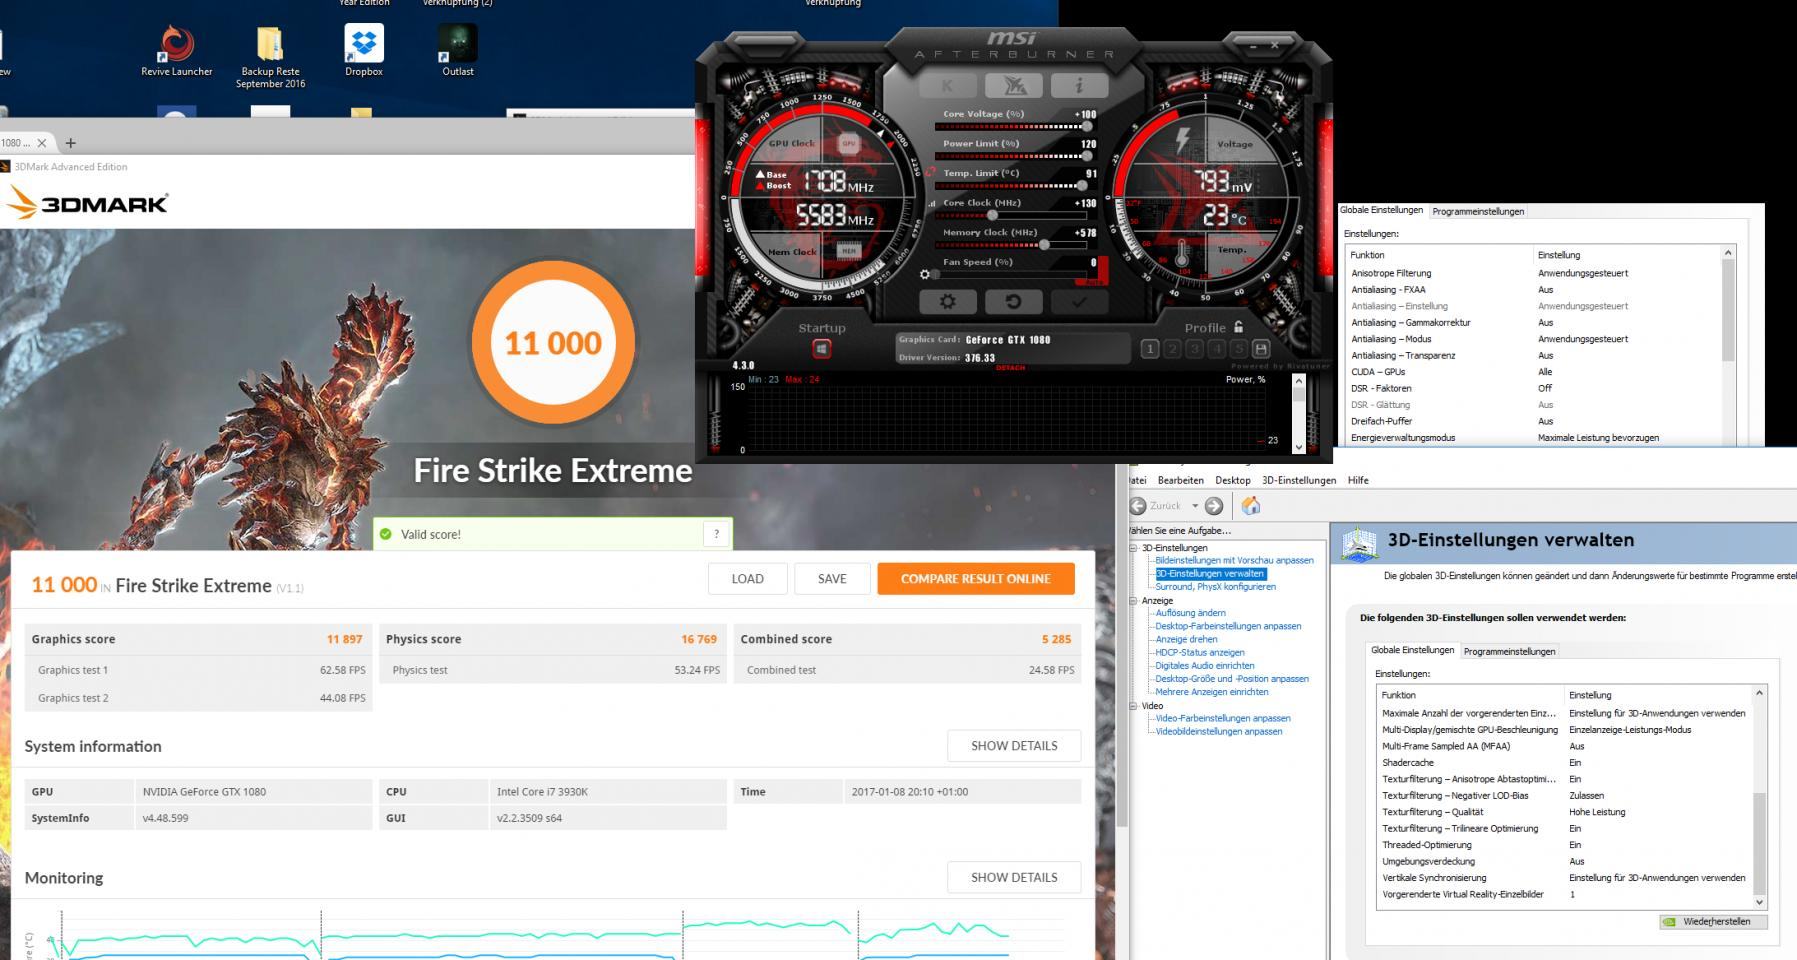Click COMPARE RESULT ONLINE
Image resolution: width=1797 pixels, height=960 pixels.
pyautogui.click(x=976, y=579)
